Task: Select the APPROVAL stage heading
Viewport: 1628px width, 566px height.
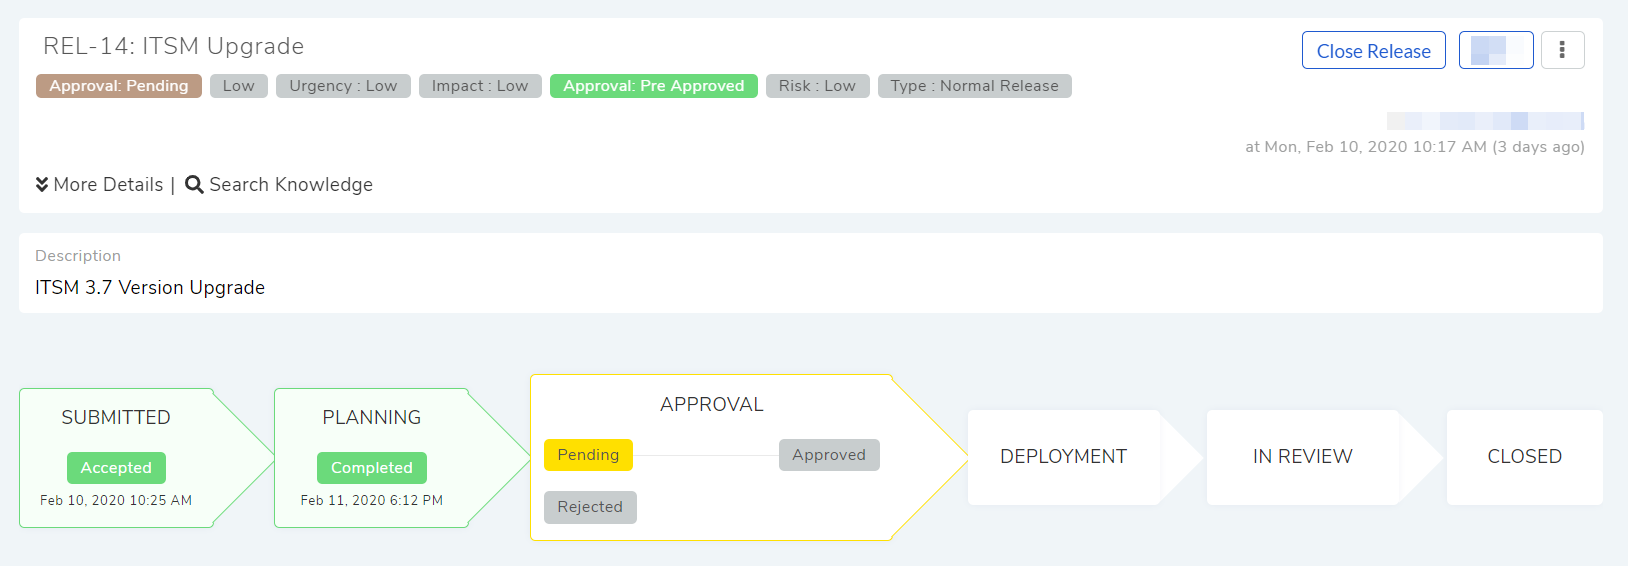Action: pyautogui.click(x=712, y=405)
